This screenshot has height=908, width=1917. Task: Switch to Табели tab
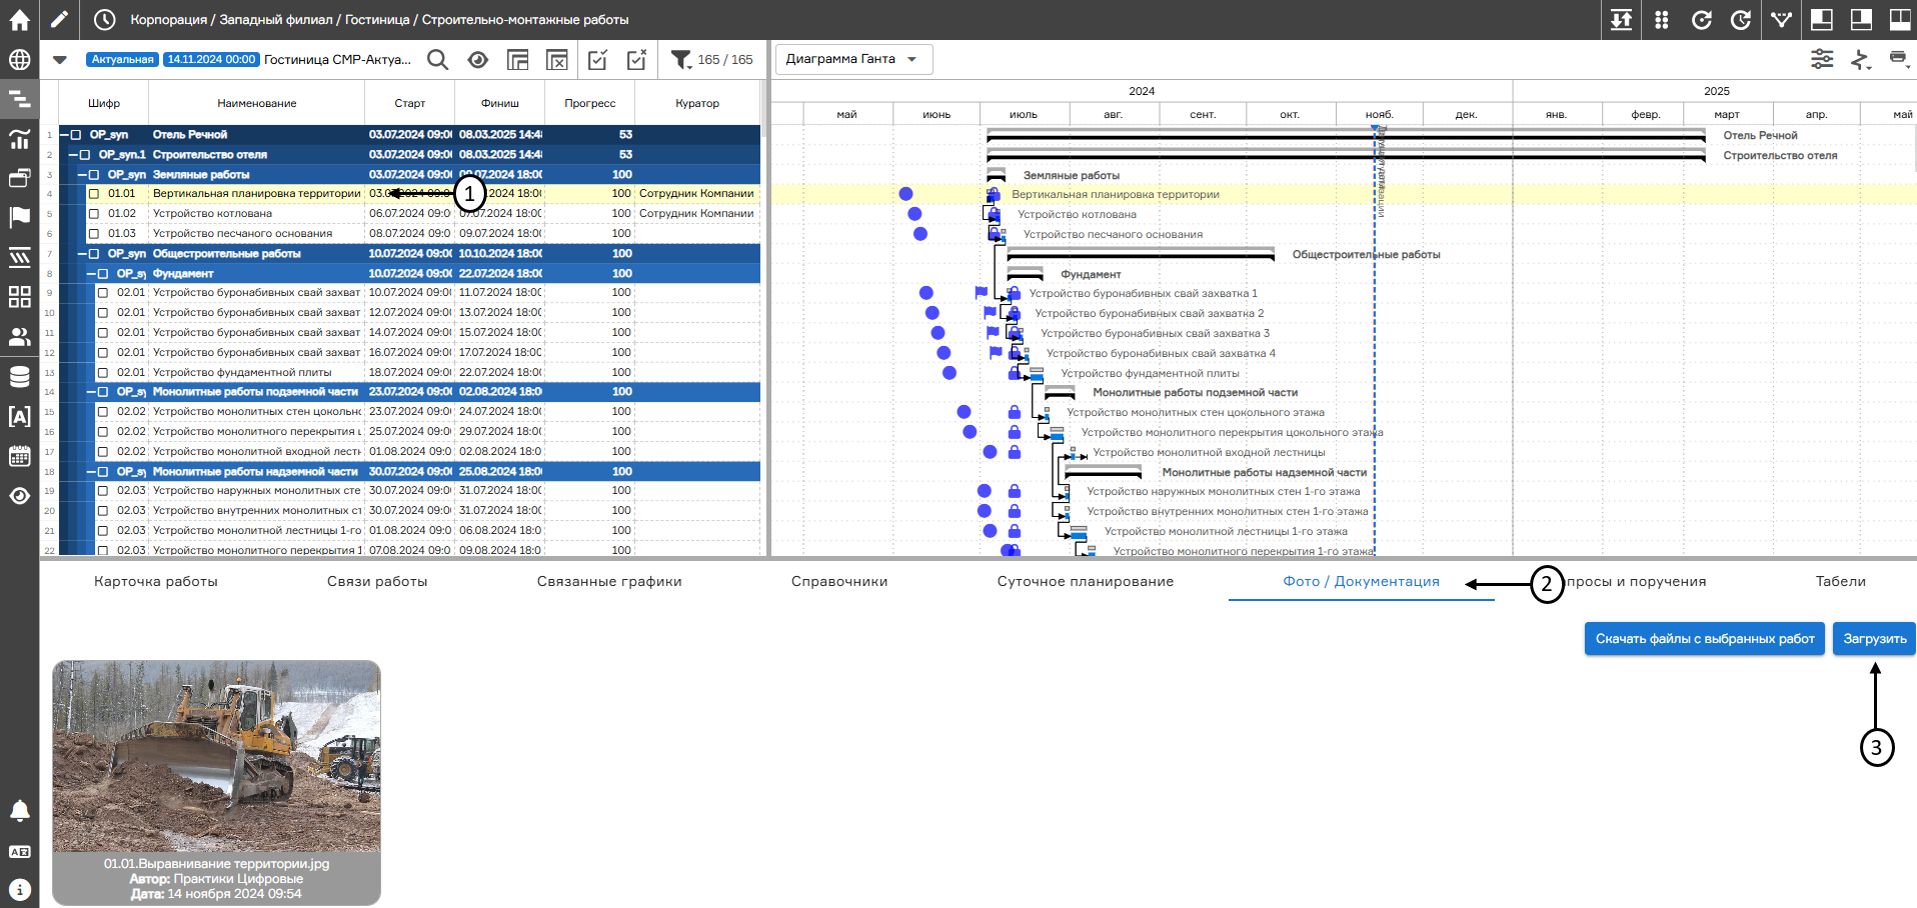1840,581
